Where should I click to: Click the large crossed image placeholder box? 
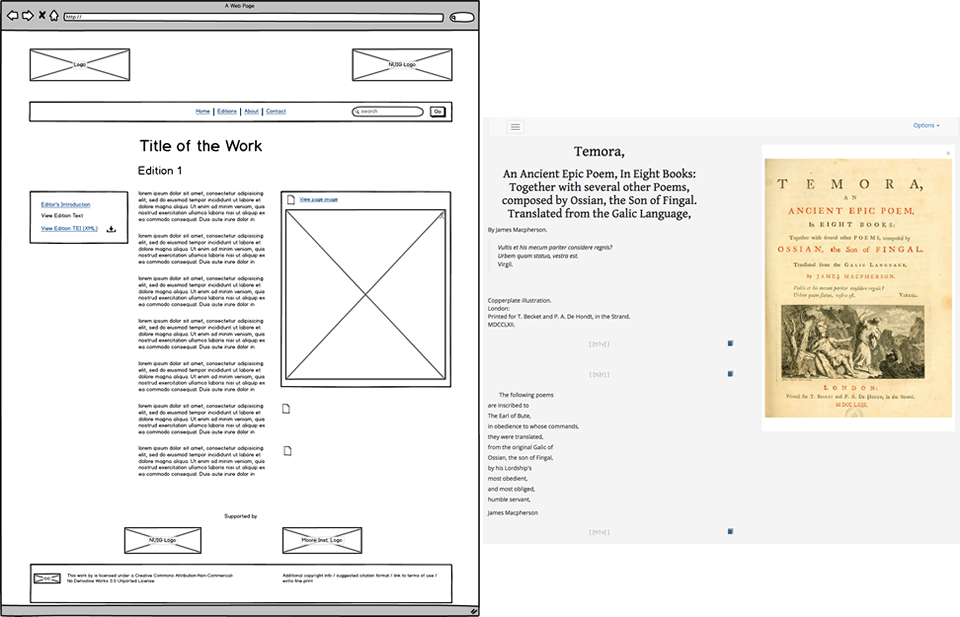pyautogui.click(x=366, y=295)
